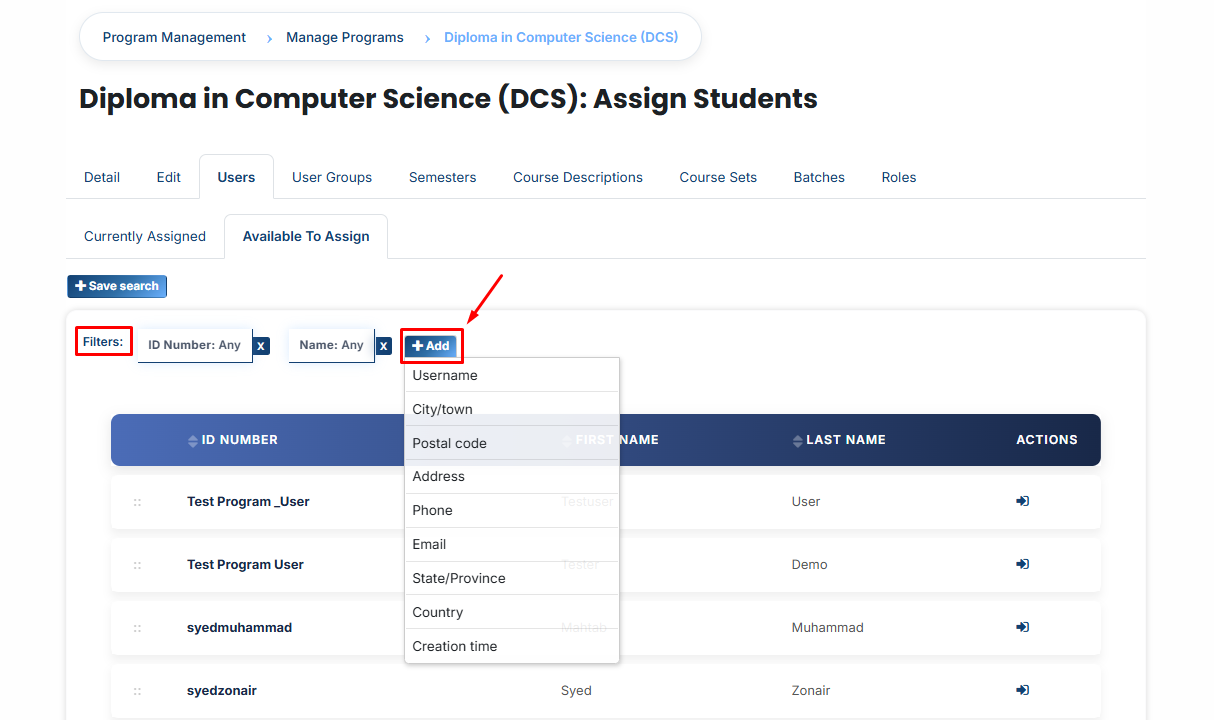Remove the Name filter
Screen dimensions: 1214x720
click(383, 346)
